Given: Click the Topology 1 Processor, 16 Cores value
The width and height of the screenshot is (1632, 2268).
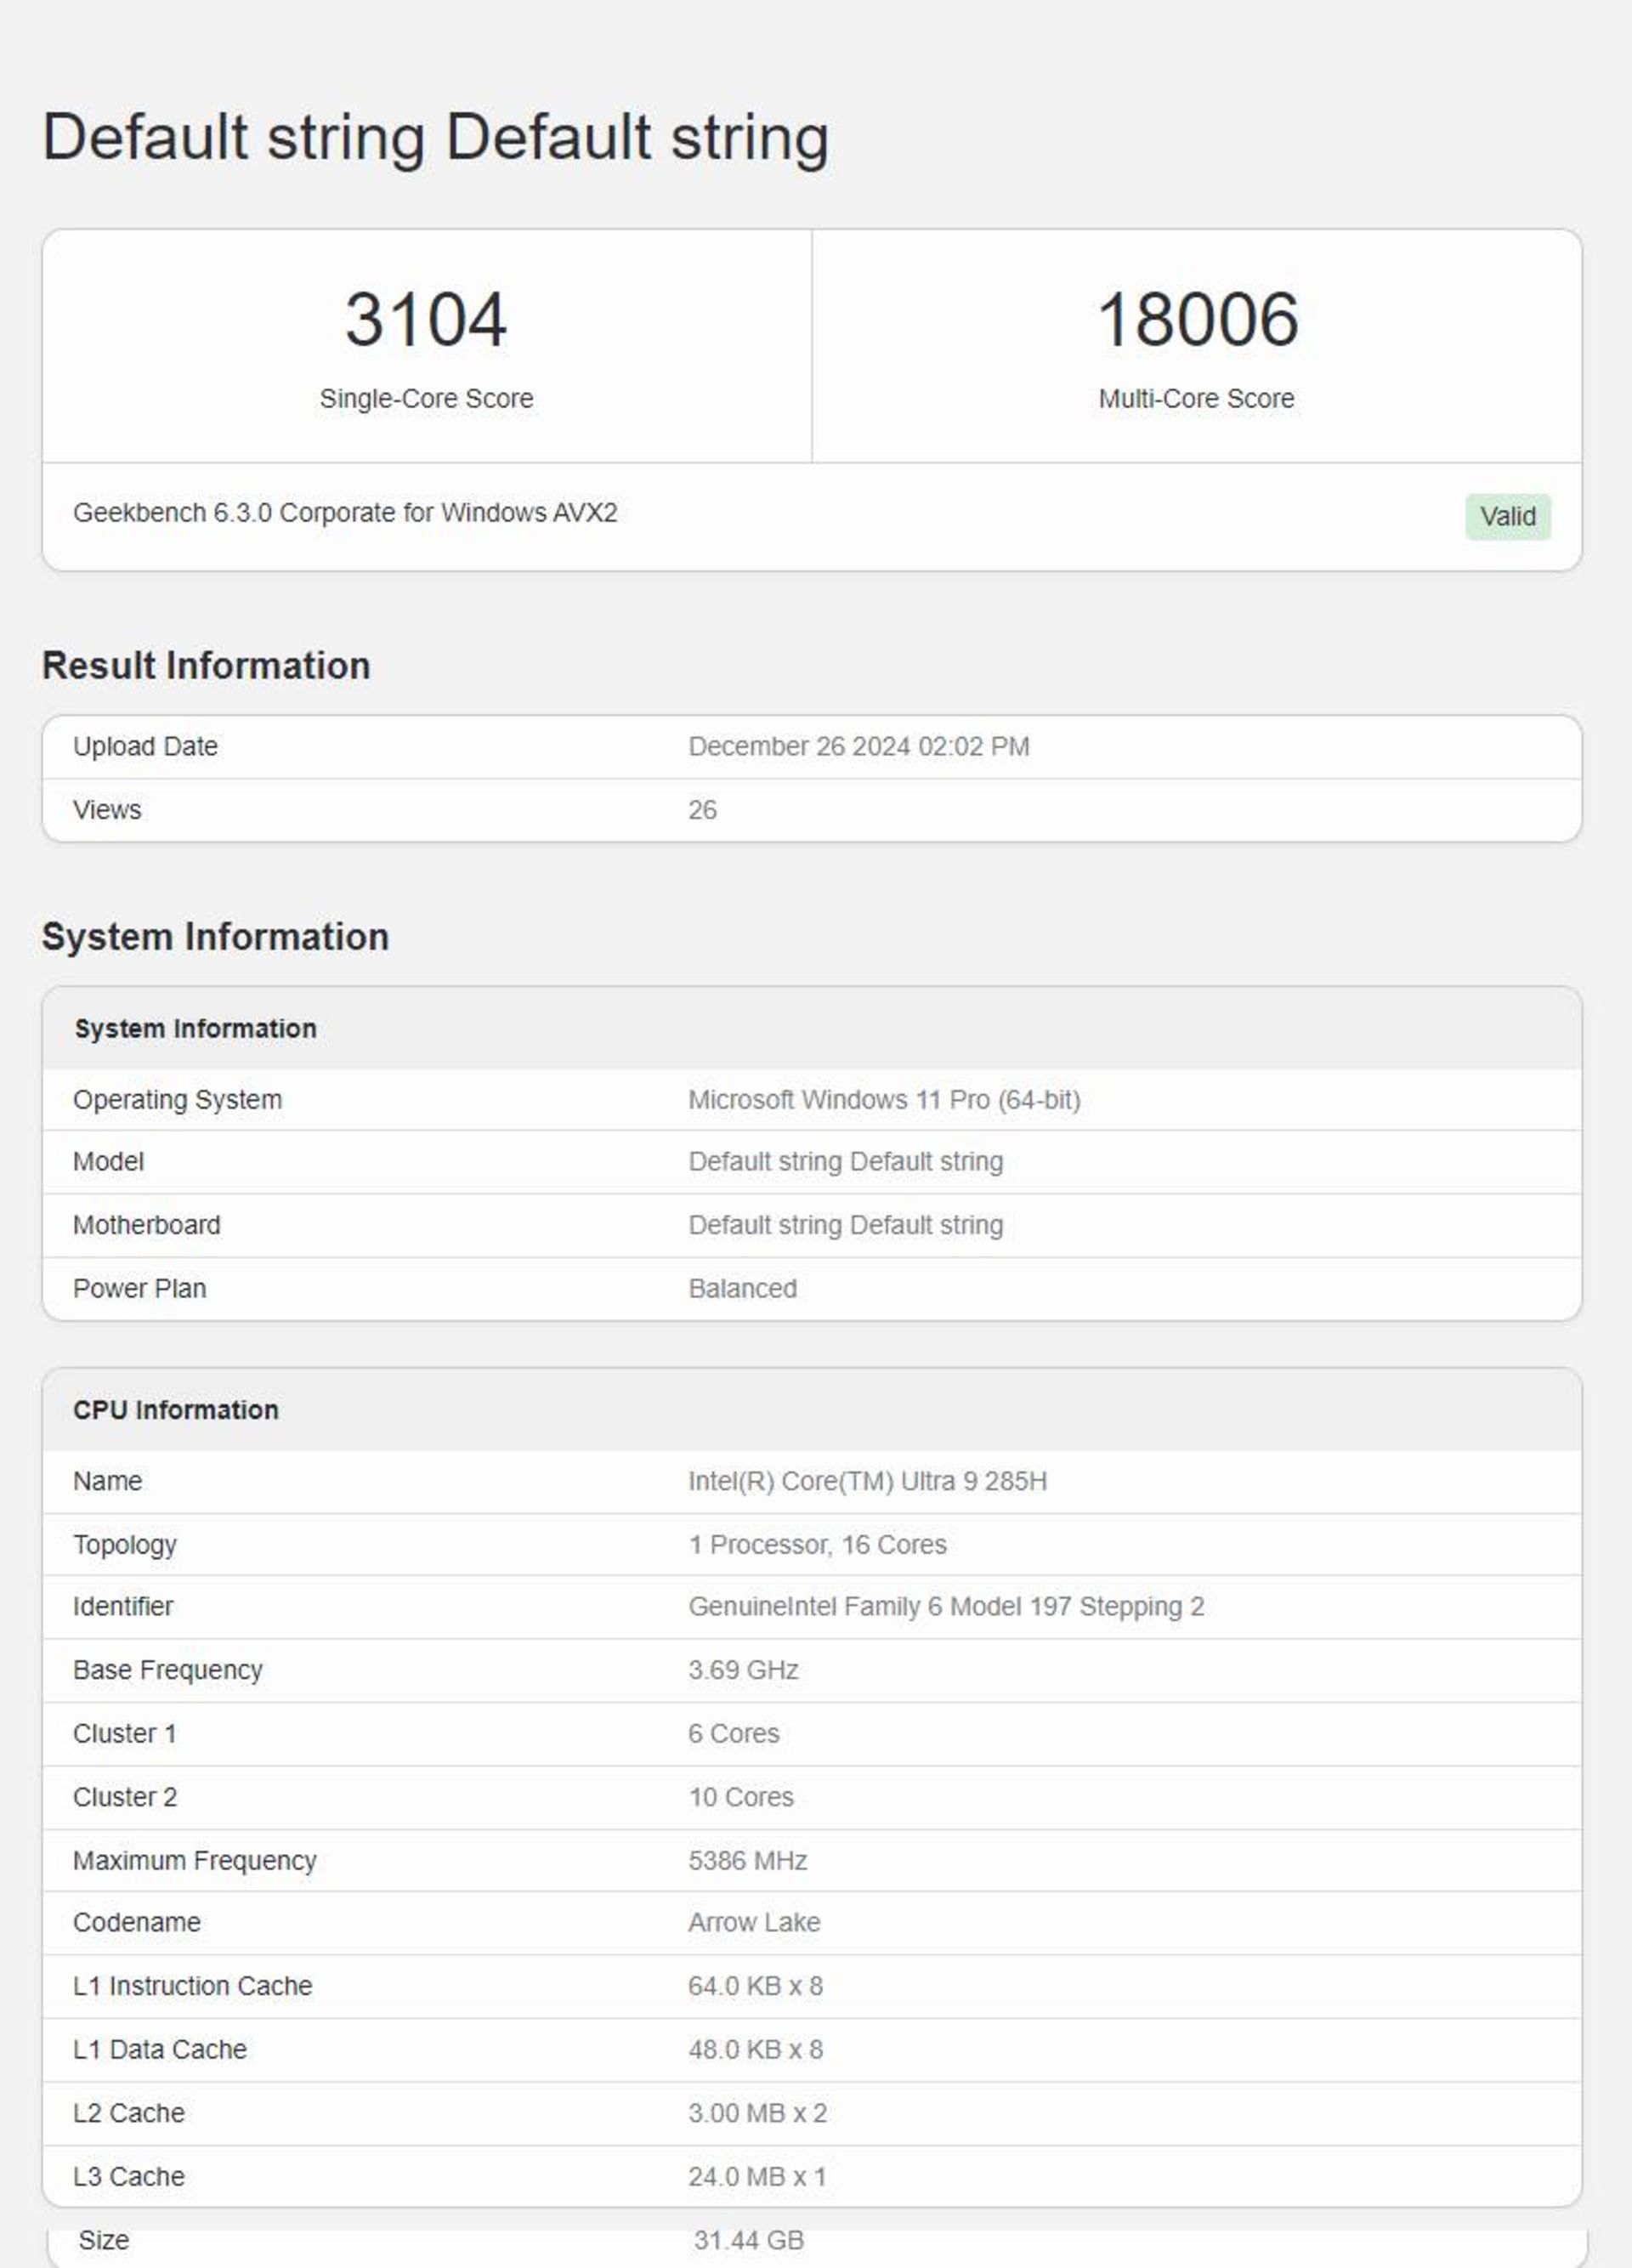Looking at the screenshot, I should pos(817,1545).
